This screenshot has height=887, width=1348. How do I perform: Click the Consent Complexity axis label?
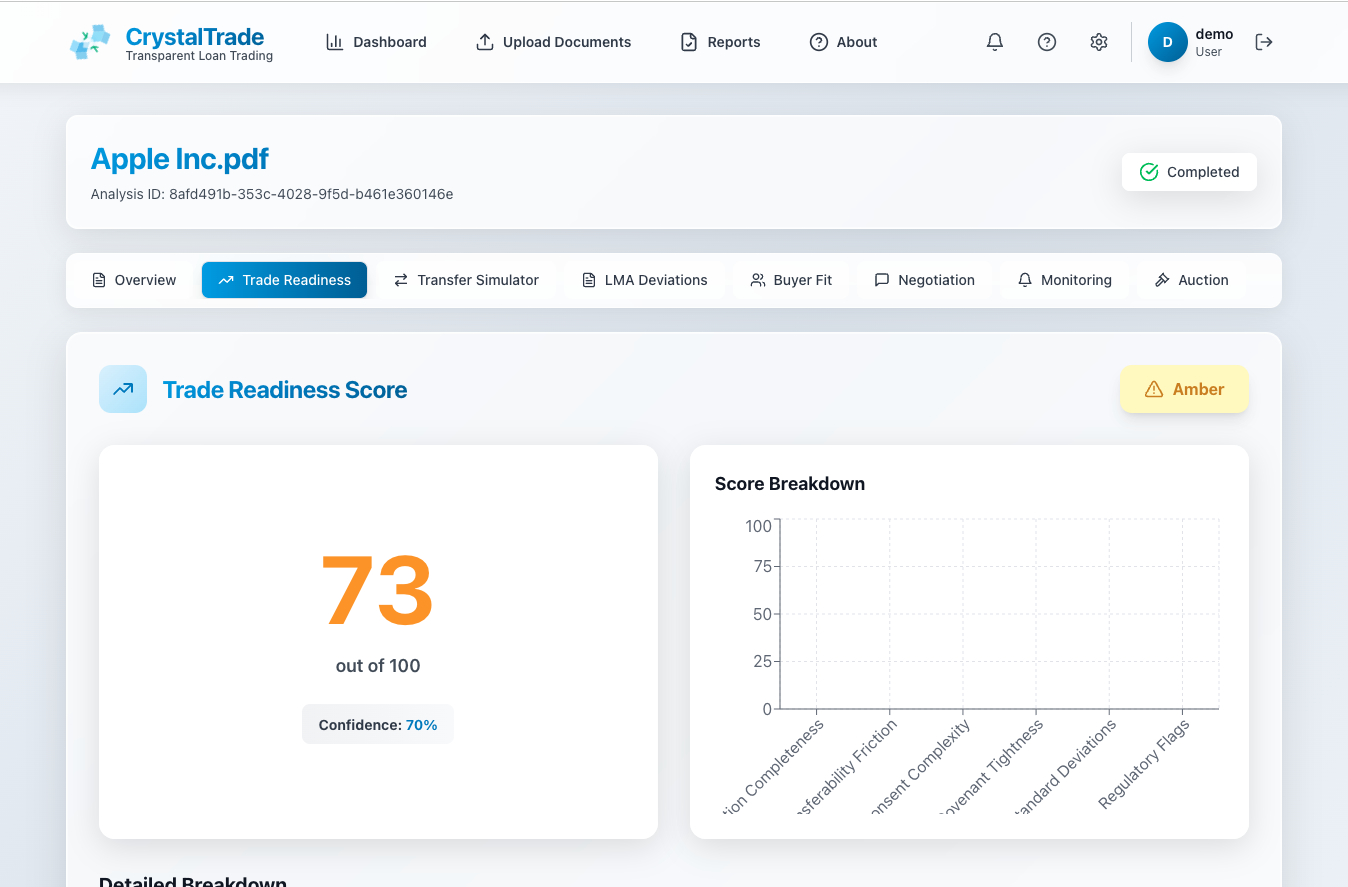coord(922,766)
